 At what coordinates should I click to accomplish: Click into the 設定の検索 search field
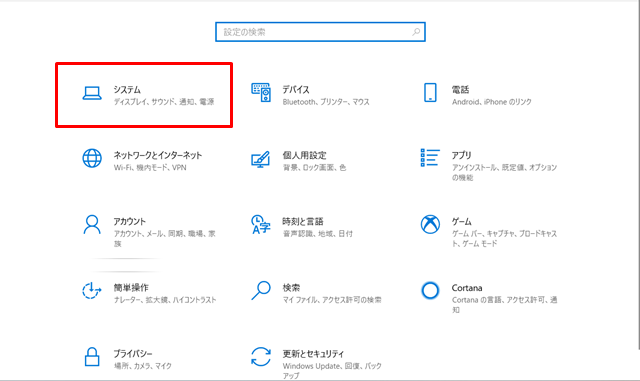pos(320,32)
